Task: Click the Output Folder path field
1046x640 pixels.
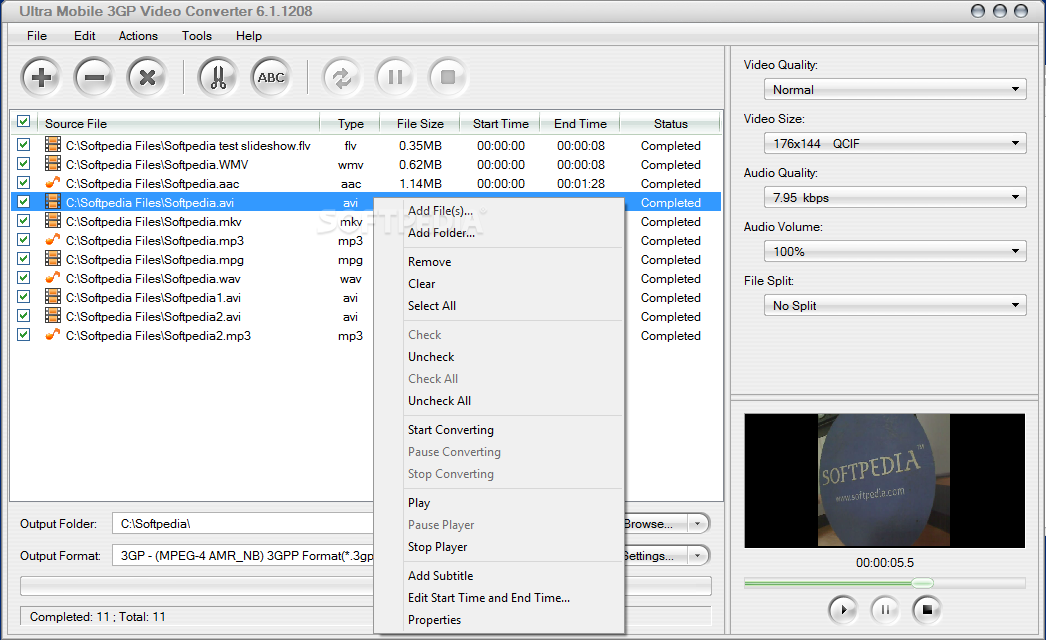Action: point(243,524)
